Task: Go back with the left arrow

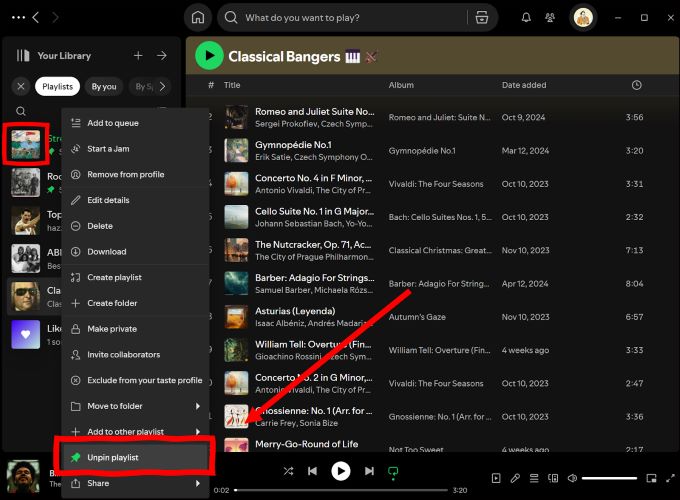Action: tap(36, 18)
